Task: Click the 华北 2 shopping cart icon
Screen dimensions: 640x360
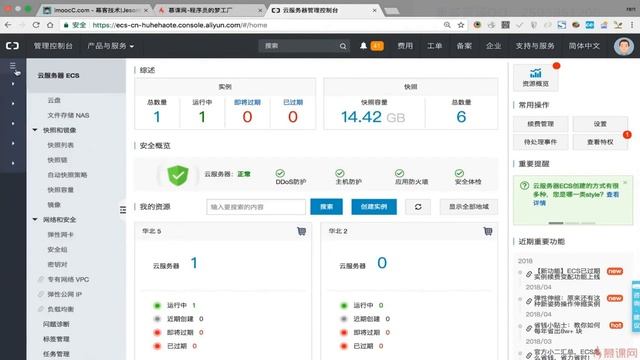Action: [x=487, y=231]
